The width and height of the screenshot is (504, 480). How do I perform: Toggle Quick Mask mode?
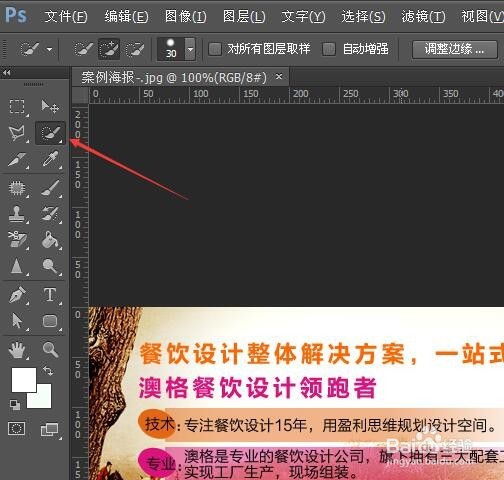click(16, 429)
